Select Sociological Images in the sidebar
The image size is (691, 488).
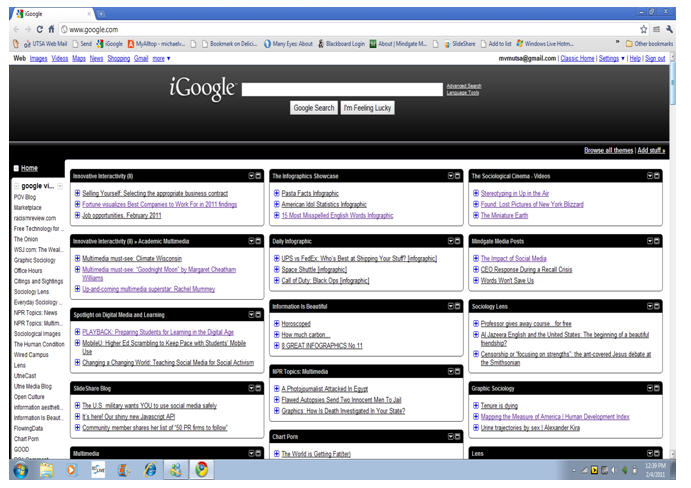37,334
